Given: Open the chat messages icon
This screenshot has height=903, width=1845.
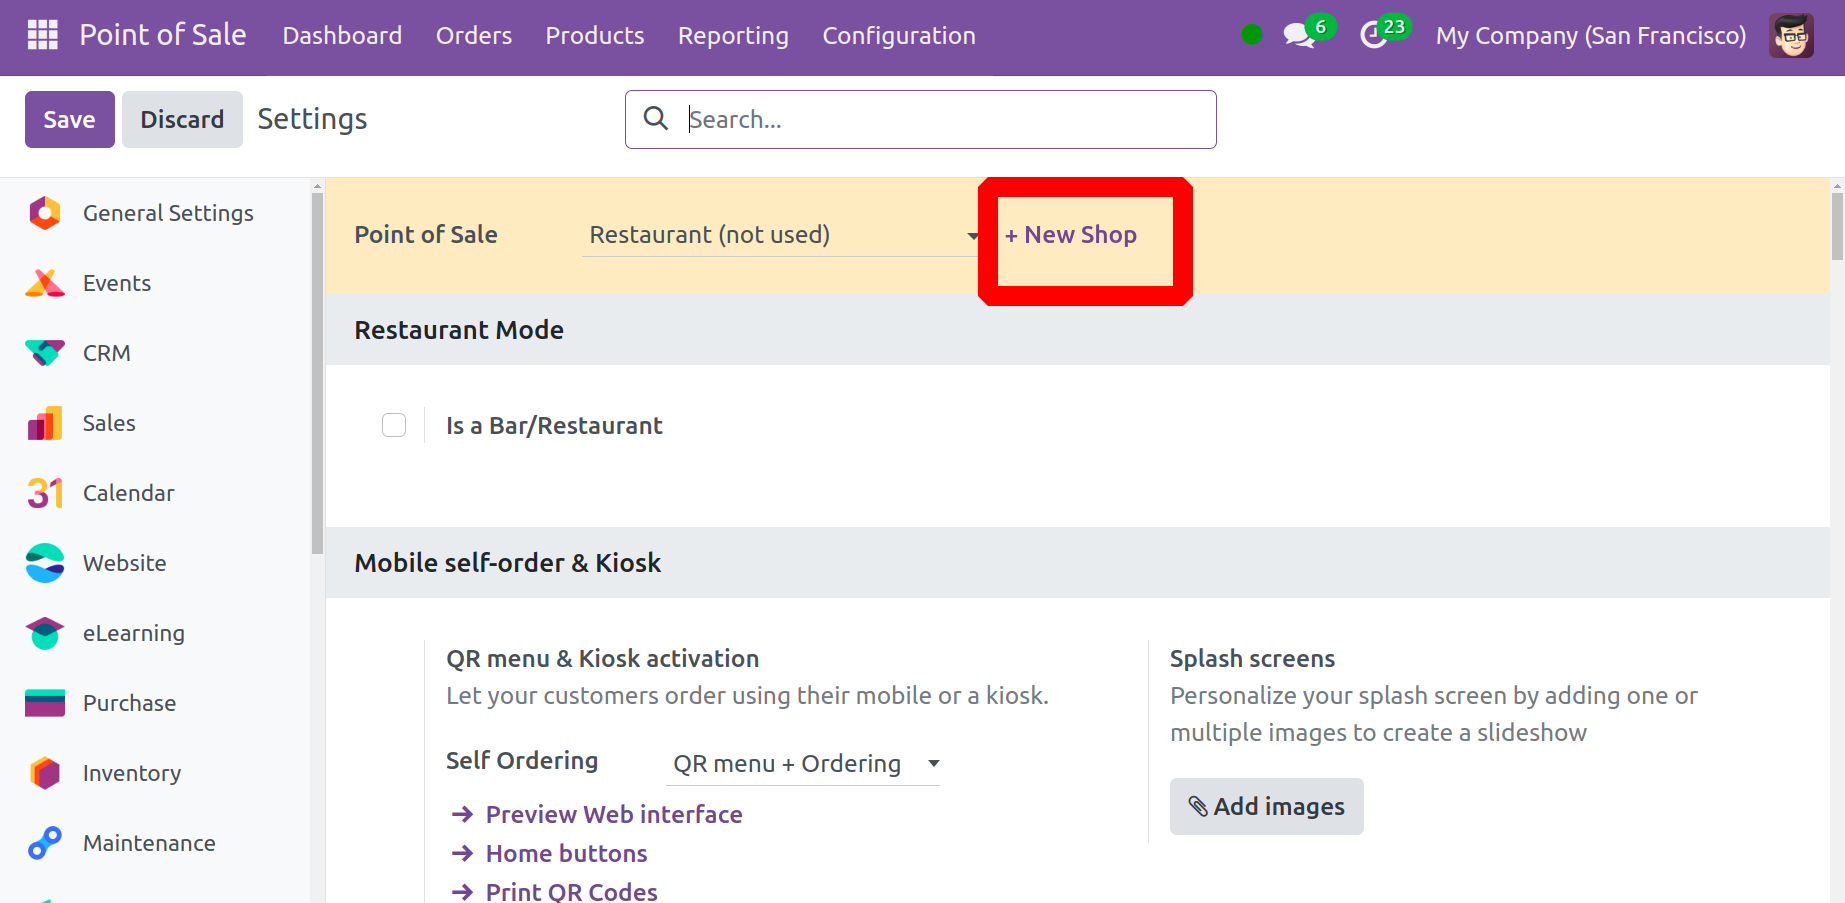Looking at the screenshot, I should click(x=1298, y=36).
